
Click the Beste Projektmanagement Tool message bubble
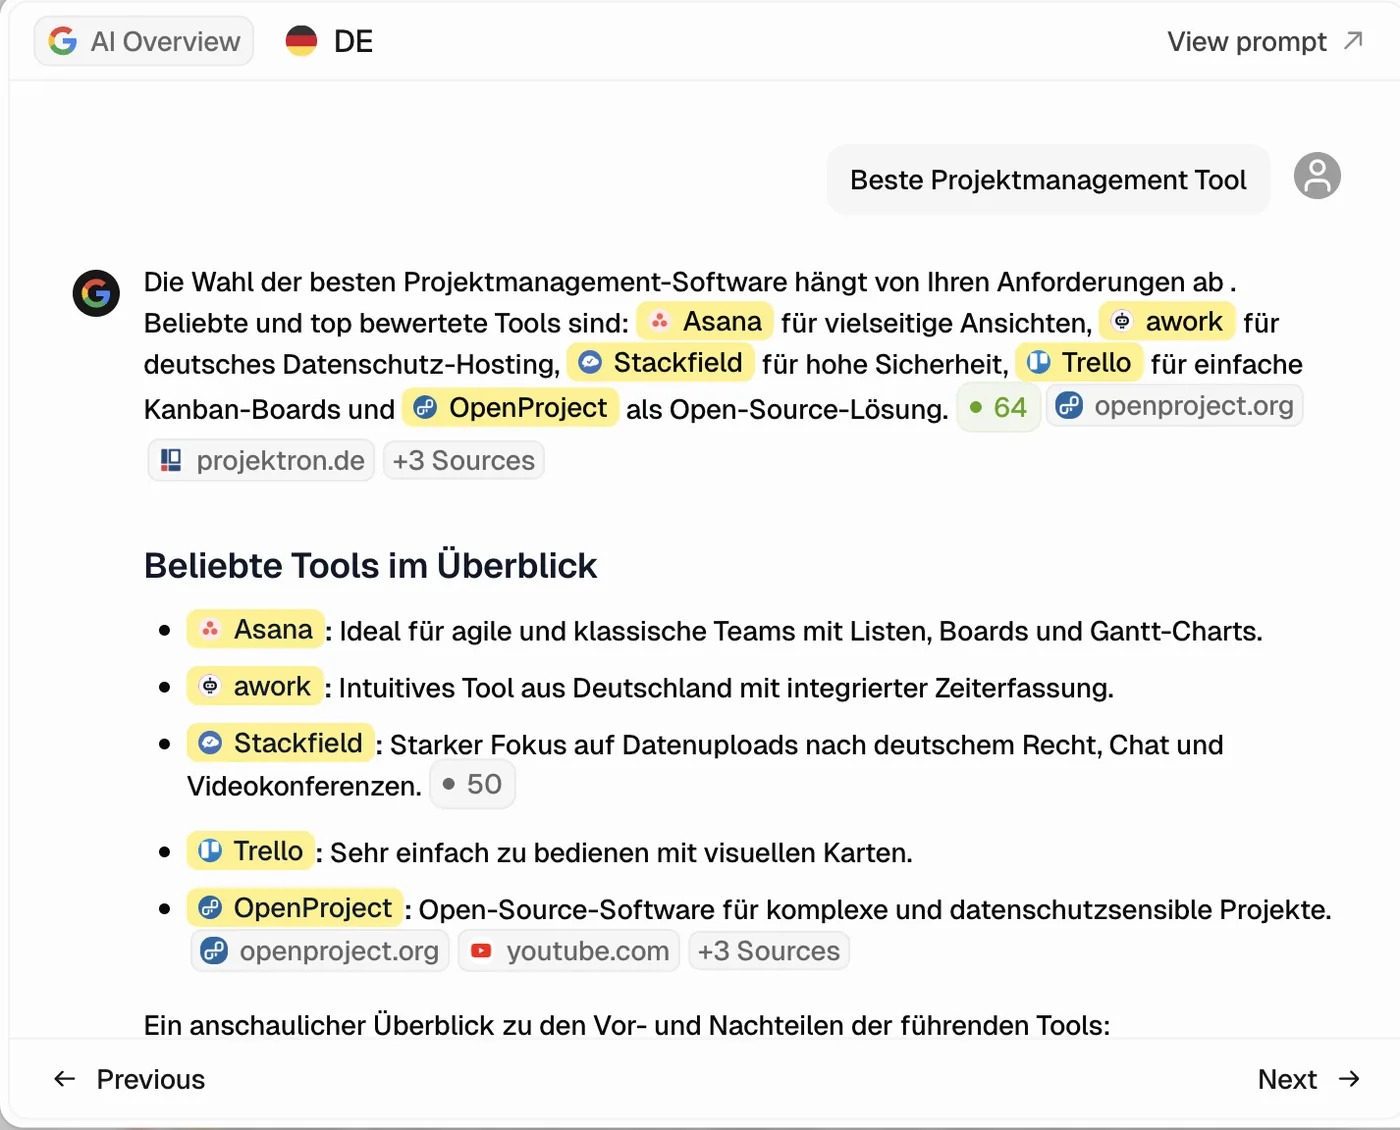coord(1048,180)
